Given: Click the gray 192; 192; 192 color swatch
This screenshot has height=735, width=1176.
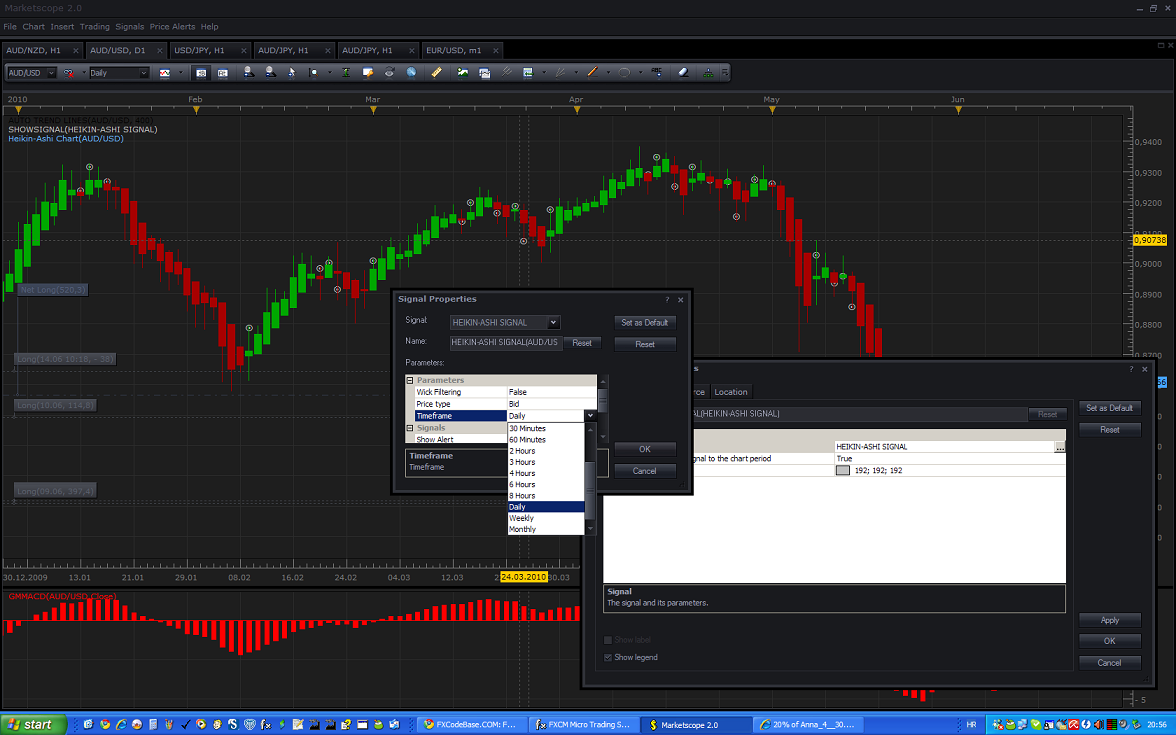Looking at the screenshot, I should click(843, 470).
